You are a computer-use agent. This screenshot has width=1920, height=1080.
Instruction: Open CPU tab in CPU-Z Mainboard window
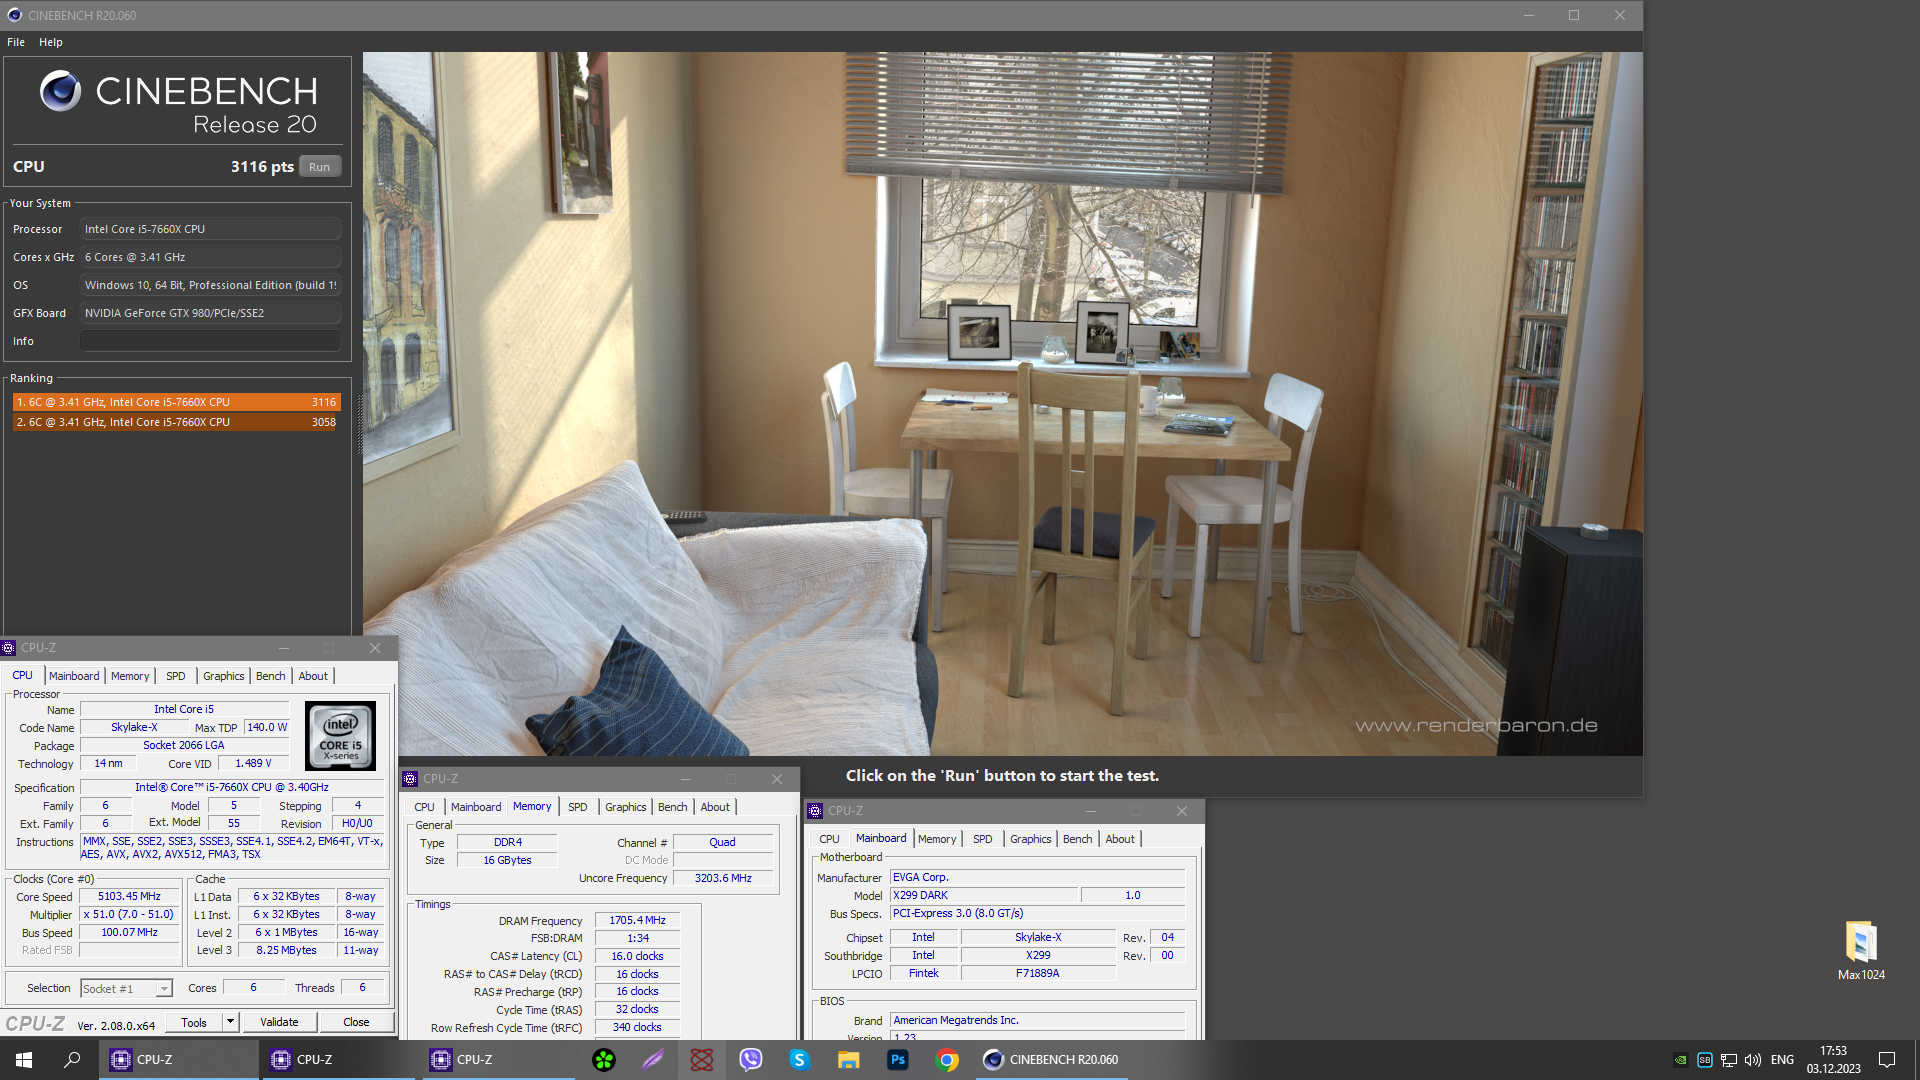point(830,839)
